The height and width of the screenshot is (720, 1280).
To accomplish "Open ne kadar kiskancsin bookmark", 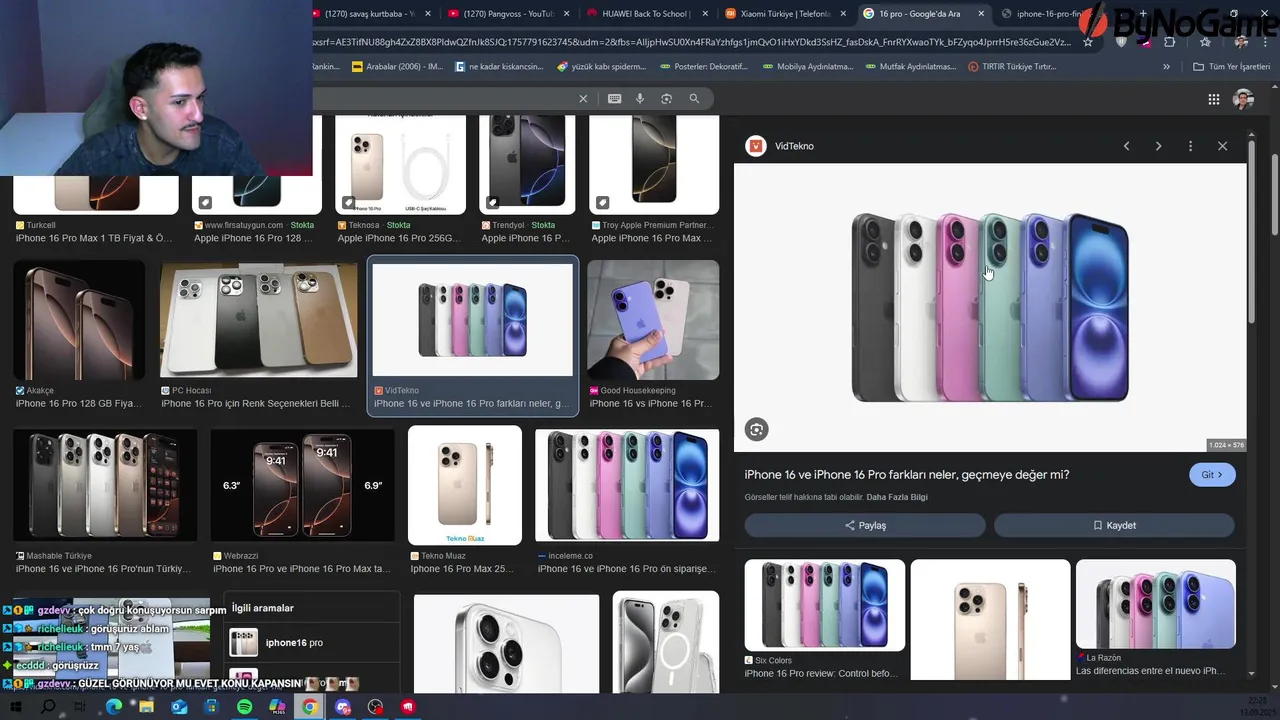I will (499, 67).
